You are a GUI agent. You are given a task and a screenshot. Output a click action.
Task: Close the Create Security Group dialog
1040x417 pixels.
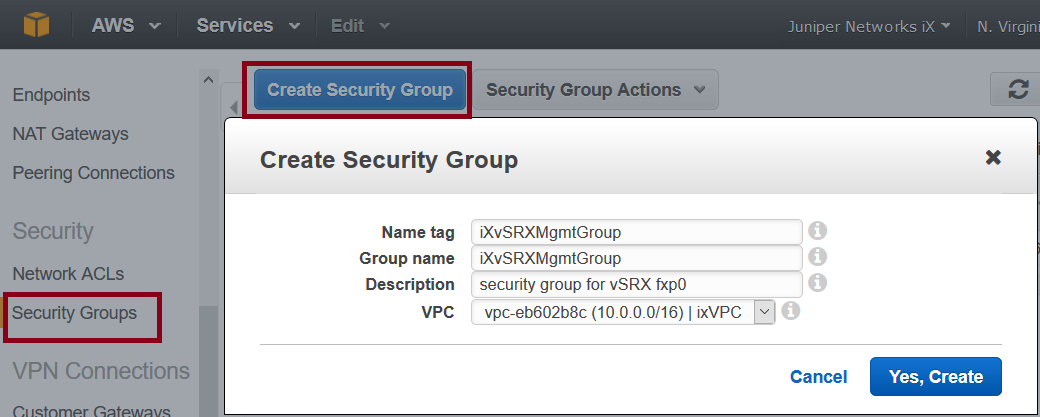coord(993,158)
